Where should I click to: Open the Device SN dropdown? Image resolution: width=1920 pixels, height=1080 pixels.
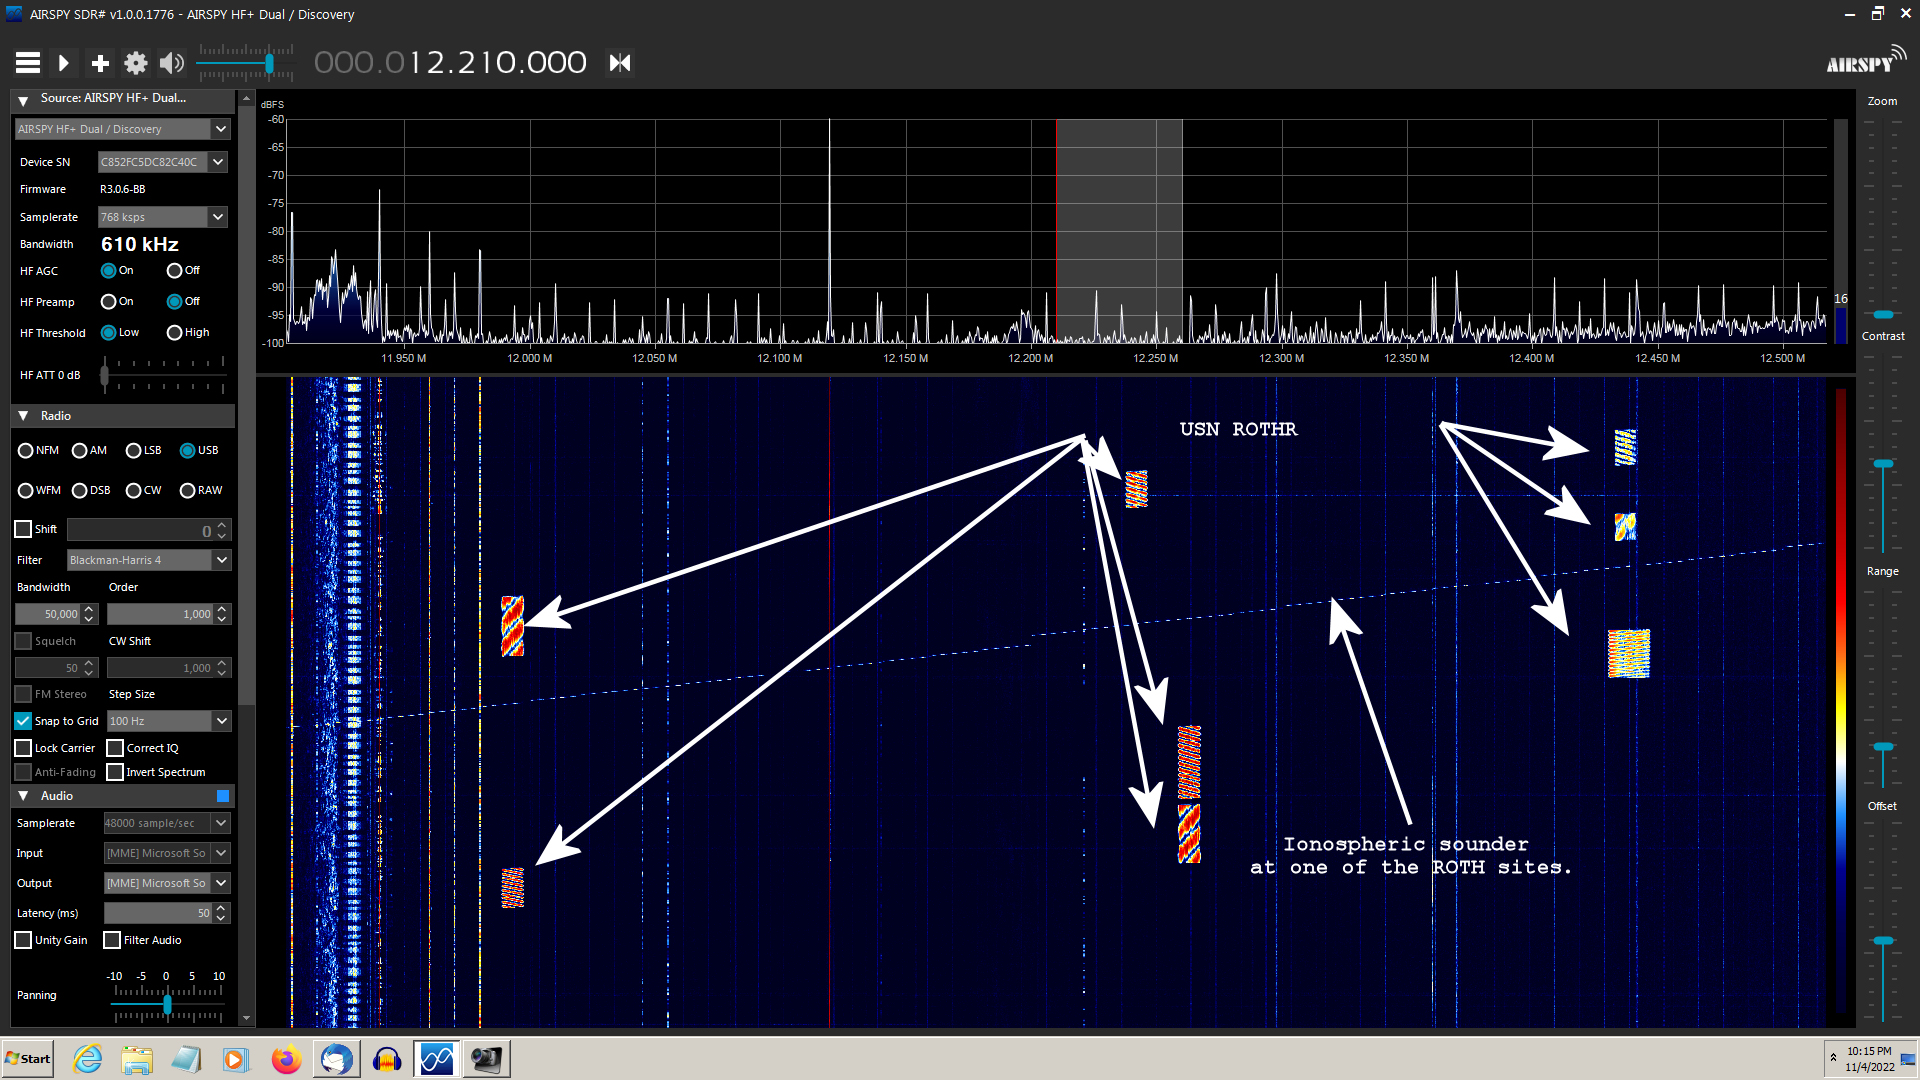218,161
